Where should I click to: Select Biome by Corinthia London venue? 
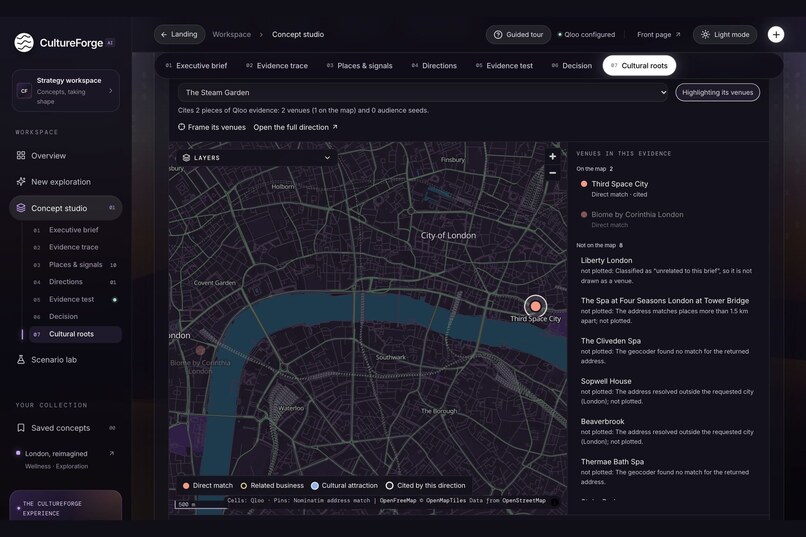pyautogui.click(x=668, y=219)
